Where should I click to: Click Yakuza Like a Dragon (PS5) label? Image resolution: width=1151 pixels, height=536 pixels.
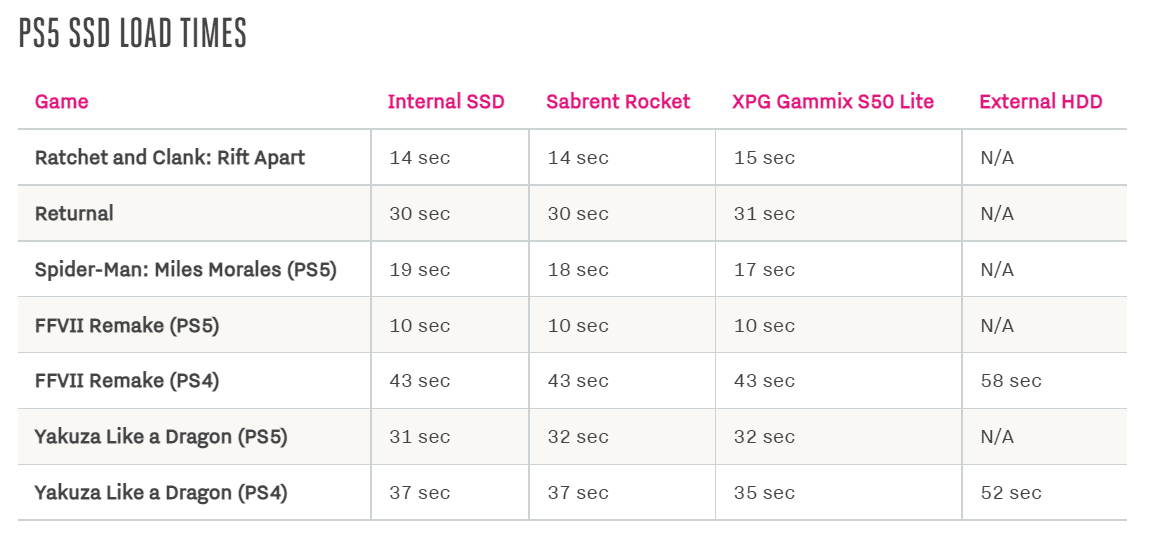[161, 436]
